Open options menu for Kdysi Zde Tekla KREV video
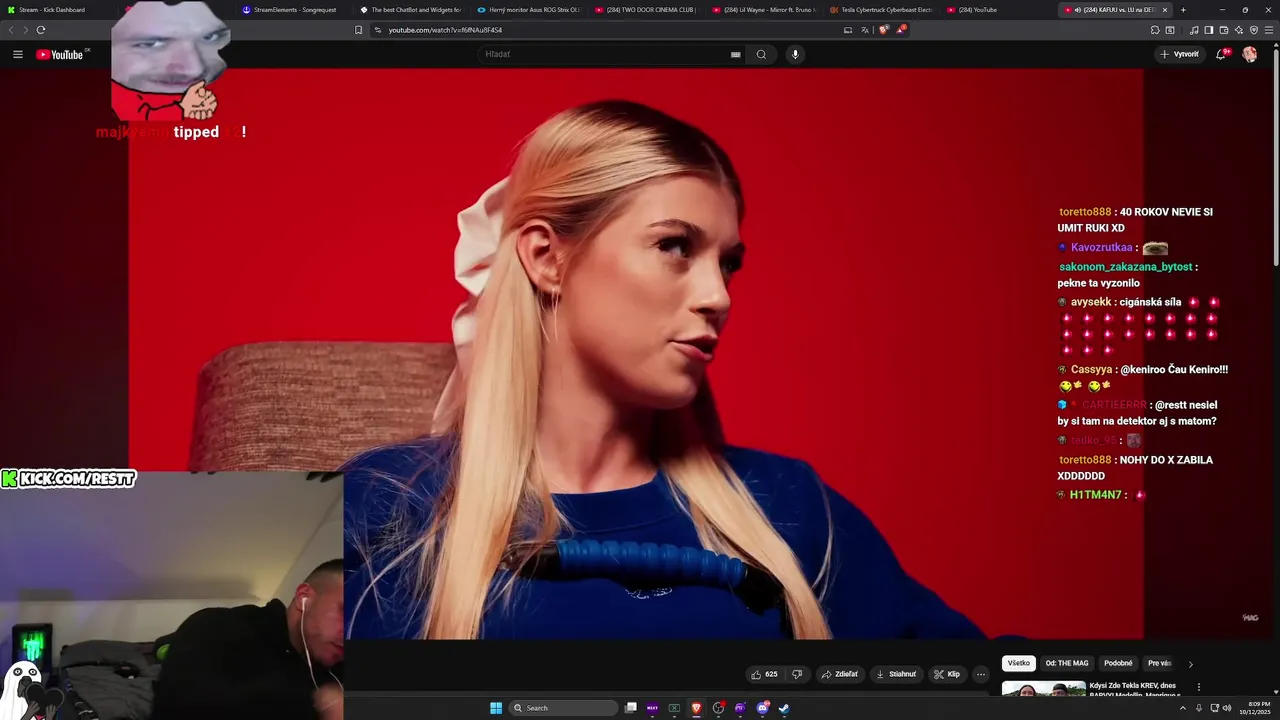Viewport: 1280px width, 720px height. (1198, 687)
